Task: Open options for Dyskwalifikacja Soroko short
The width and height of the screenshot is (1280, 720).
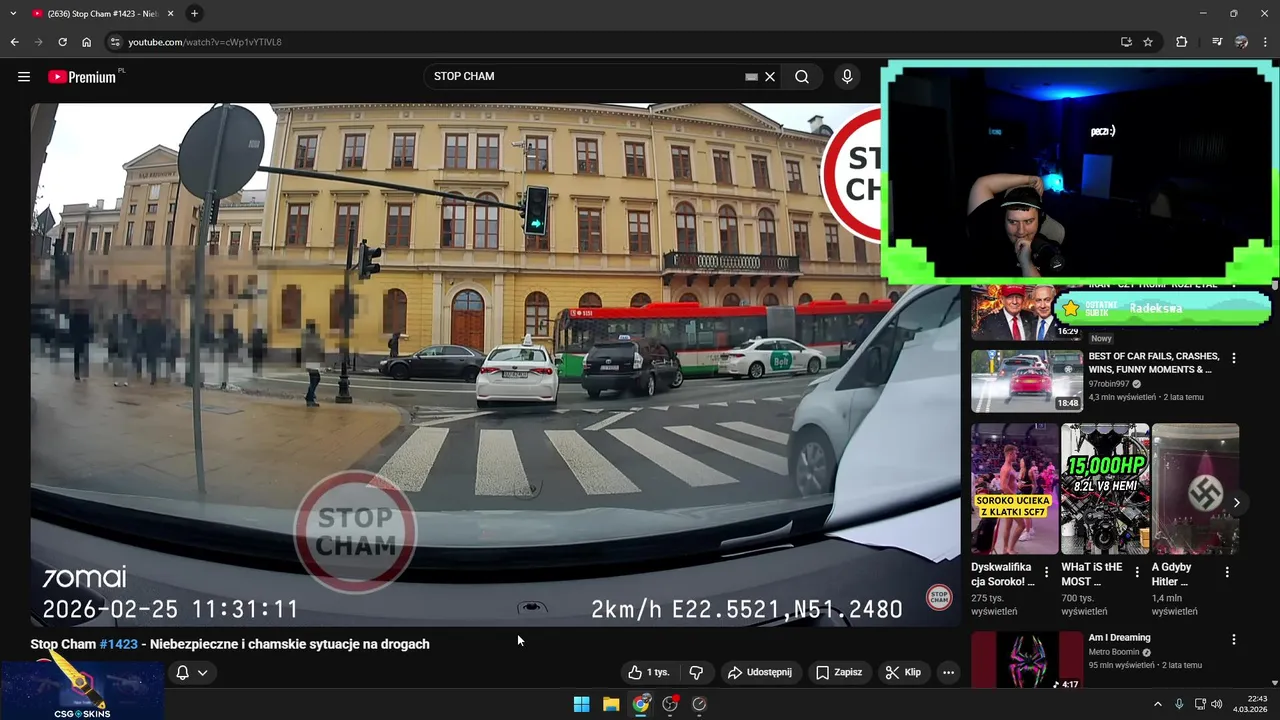Action: click(1046, 572)
